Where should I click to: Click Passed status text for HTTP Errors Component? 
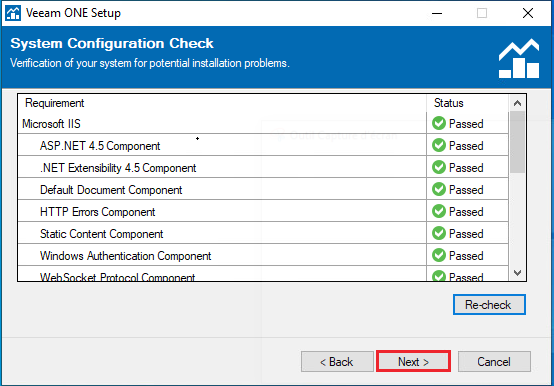466,212
